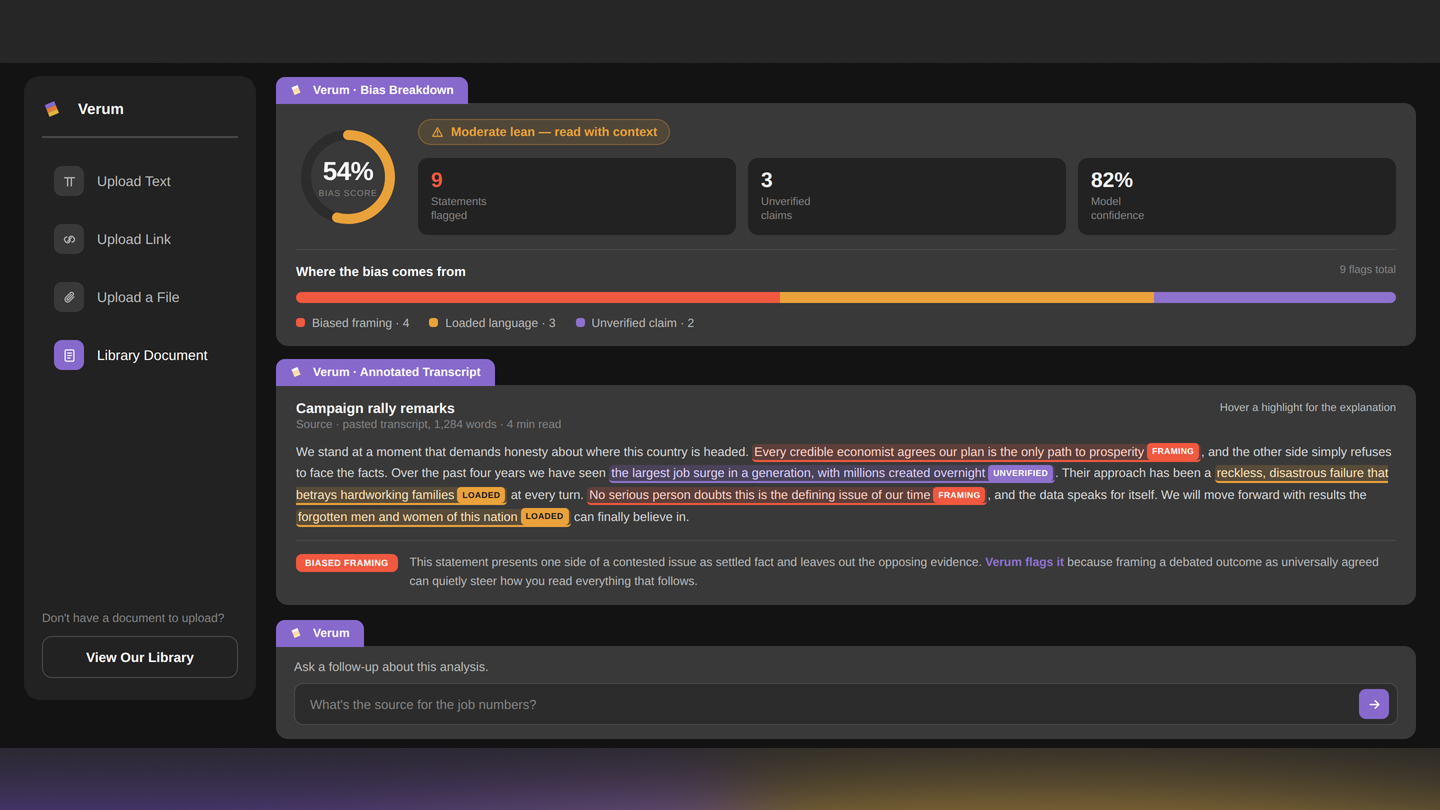Image resolution: width=1440 pixels, height=810 pixels.
Task: Select the Library Document icon
Action: 69,355
